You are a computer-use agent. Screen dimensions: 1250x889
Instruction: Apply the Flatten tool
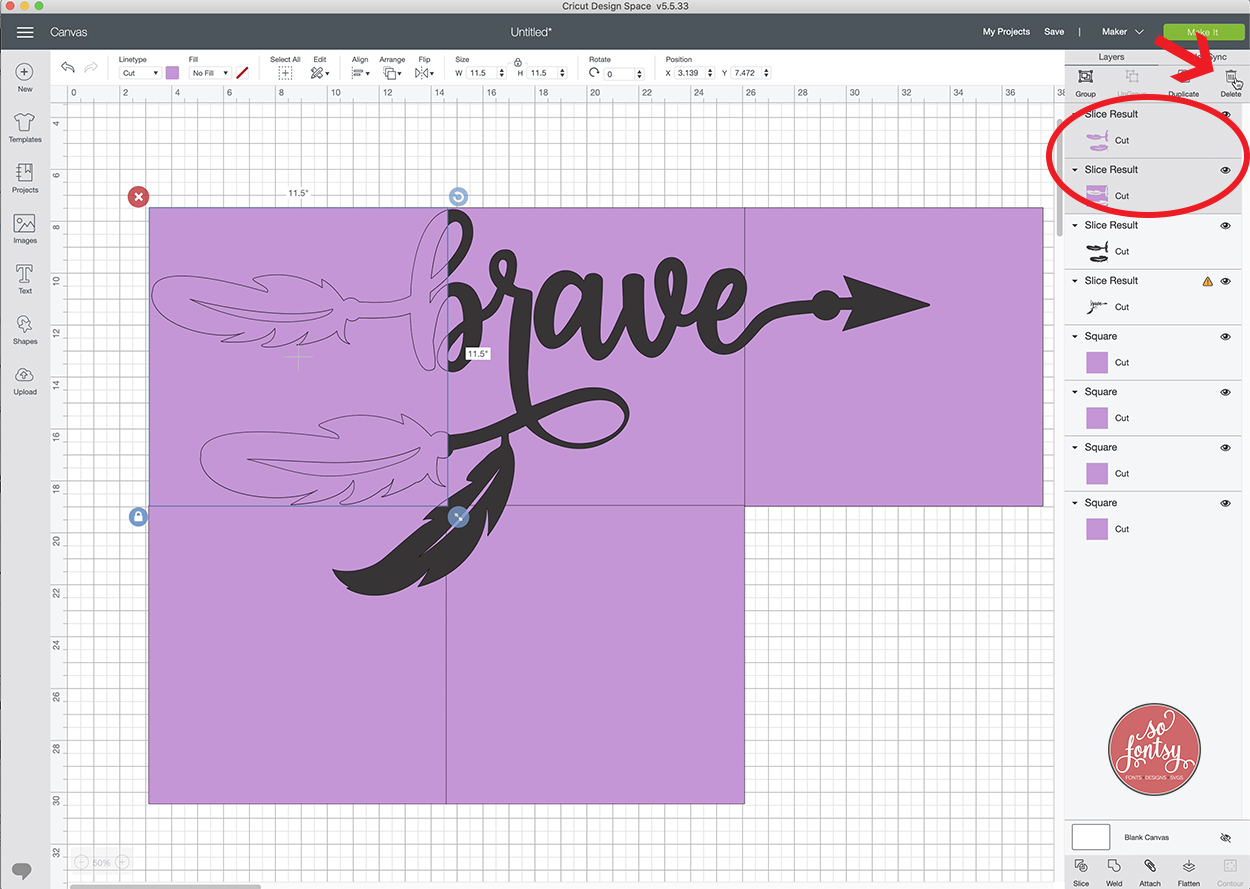(1189, 872)
